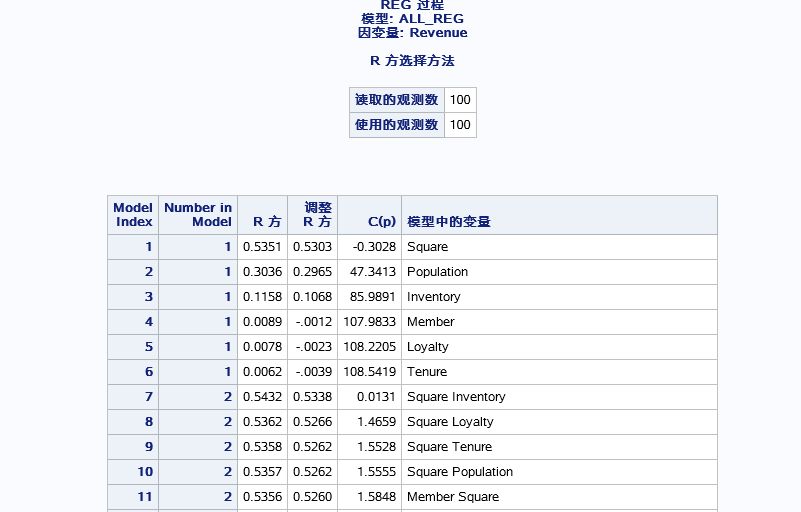Click the 'Number in Model' column header
The height and width of the screenshot is (512, 801).
click(x=198, y=215)
